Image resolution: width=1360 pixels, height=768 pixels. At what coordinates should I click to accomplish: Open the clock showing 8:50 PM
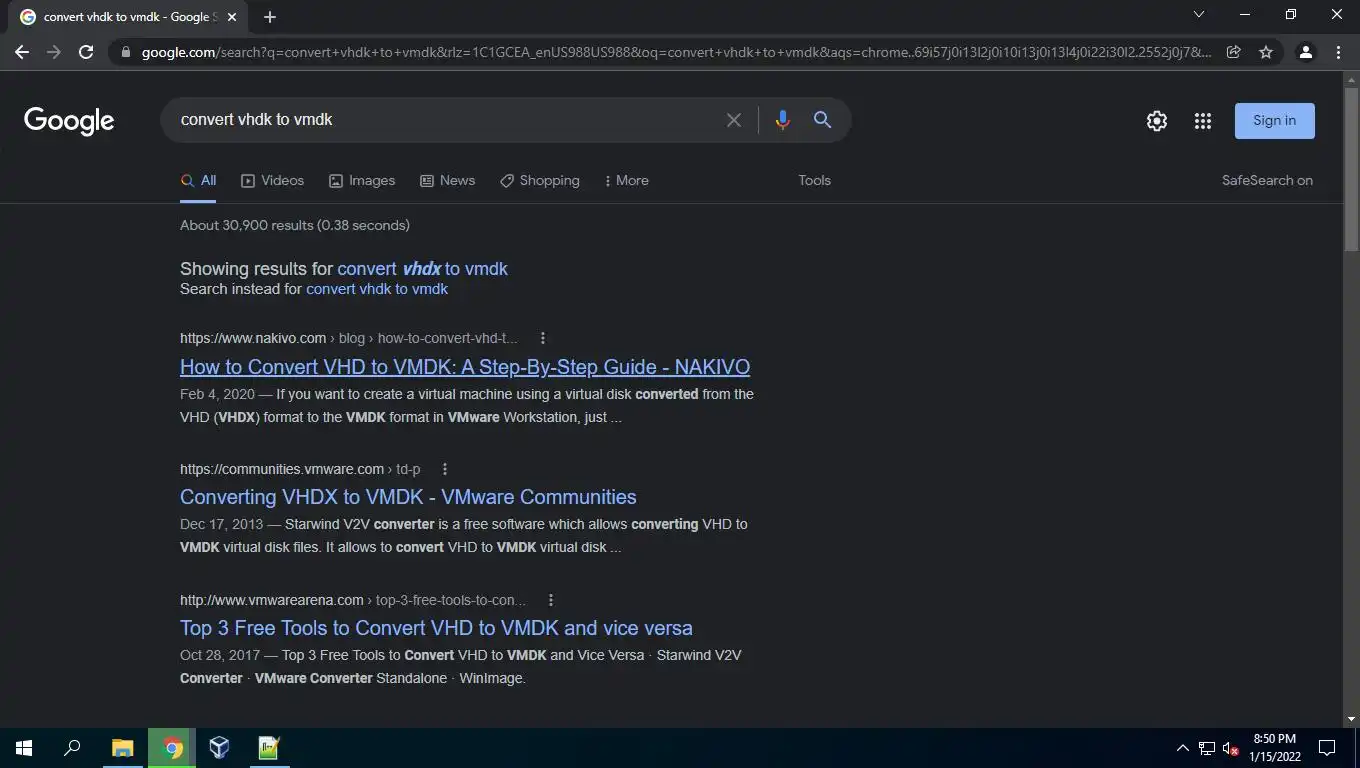1274,748
